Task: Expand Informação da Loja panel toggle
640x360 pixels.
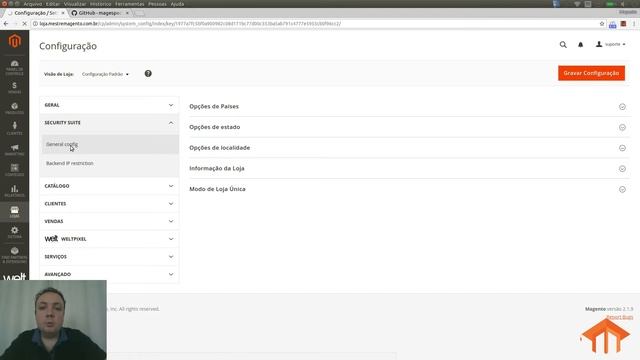Action: pos(622,169)
